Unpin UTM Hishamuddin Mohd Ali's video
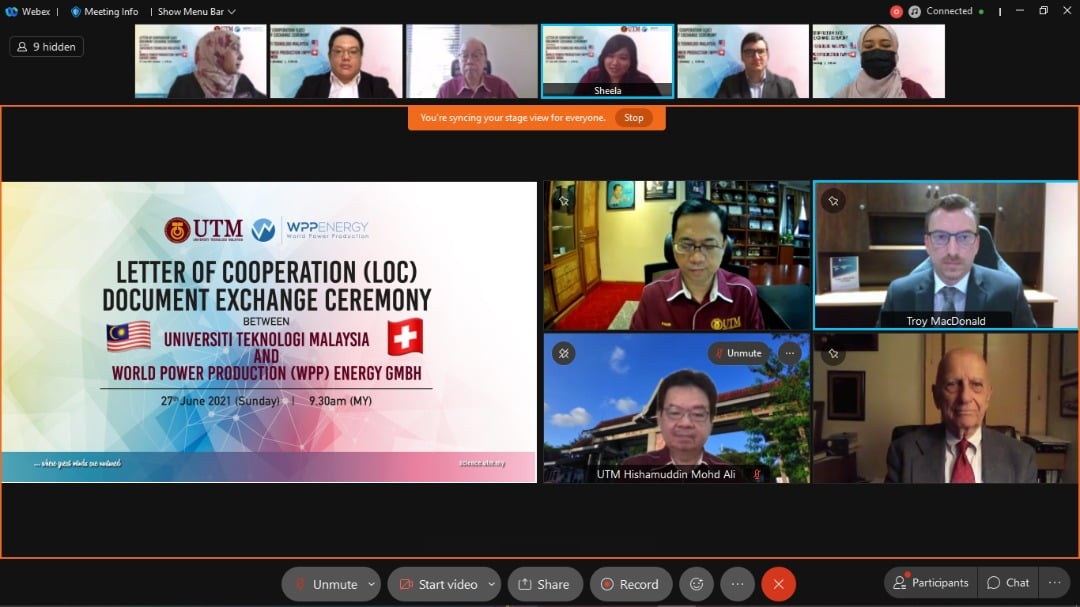 [x=563, y=353]
